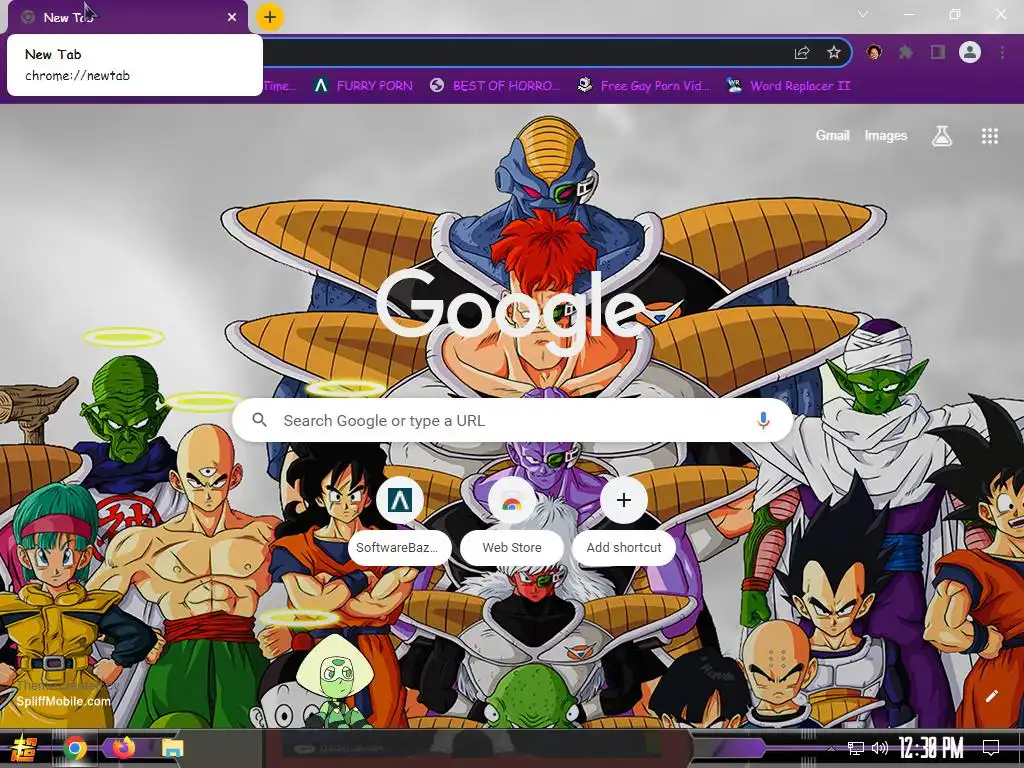This screenshot has width=1024, height=768.
Task: Focus the Search Google or type a URL box
Action: click(513, 421)
